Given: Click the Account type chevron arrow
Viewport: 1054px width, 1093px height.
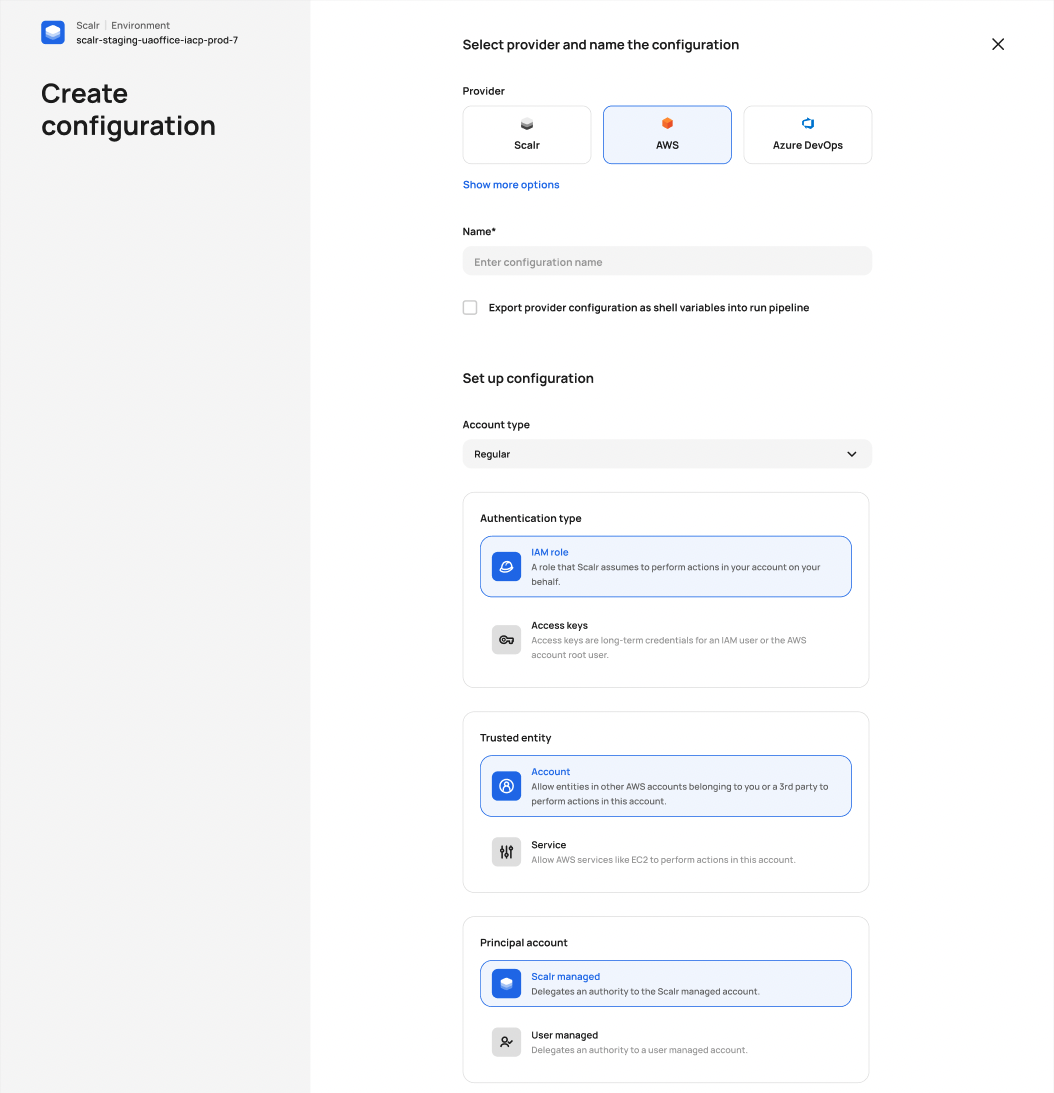Looking at the screenshot, I should 852,453.
